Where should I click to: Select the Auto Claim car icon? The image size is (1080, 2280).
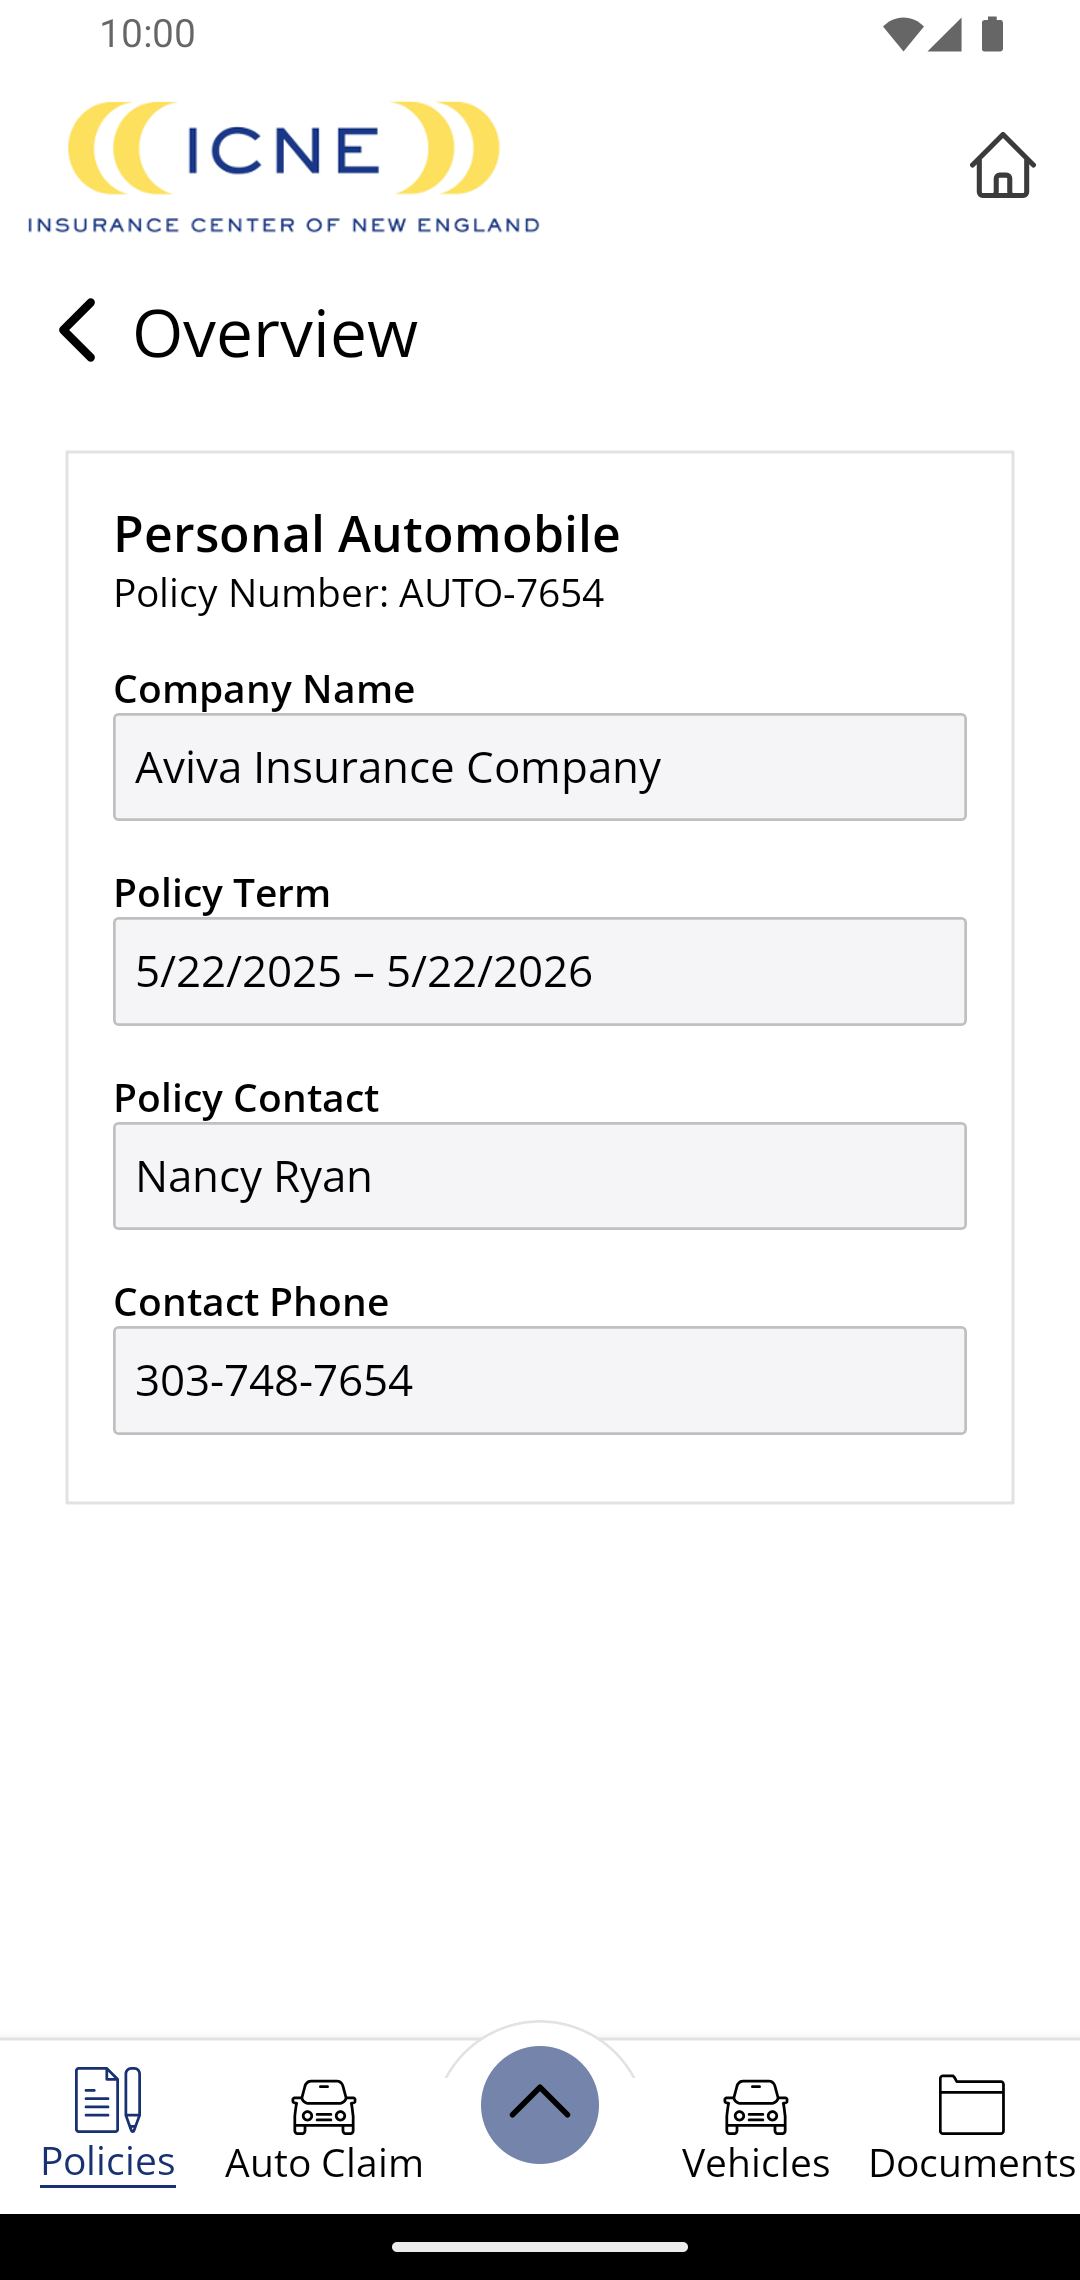[324, 2106]
